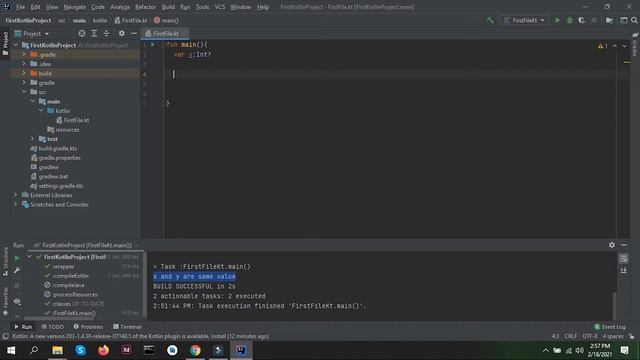The image size is (640, 360).
Task: Click the CRLF line separator indicator
Action: pos(571,336)
